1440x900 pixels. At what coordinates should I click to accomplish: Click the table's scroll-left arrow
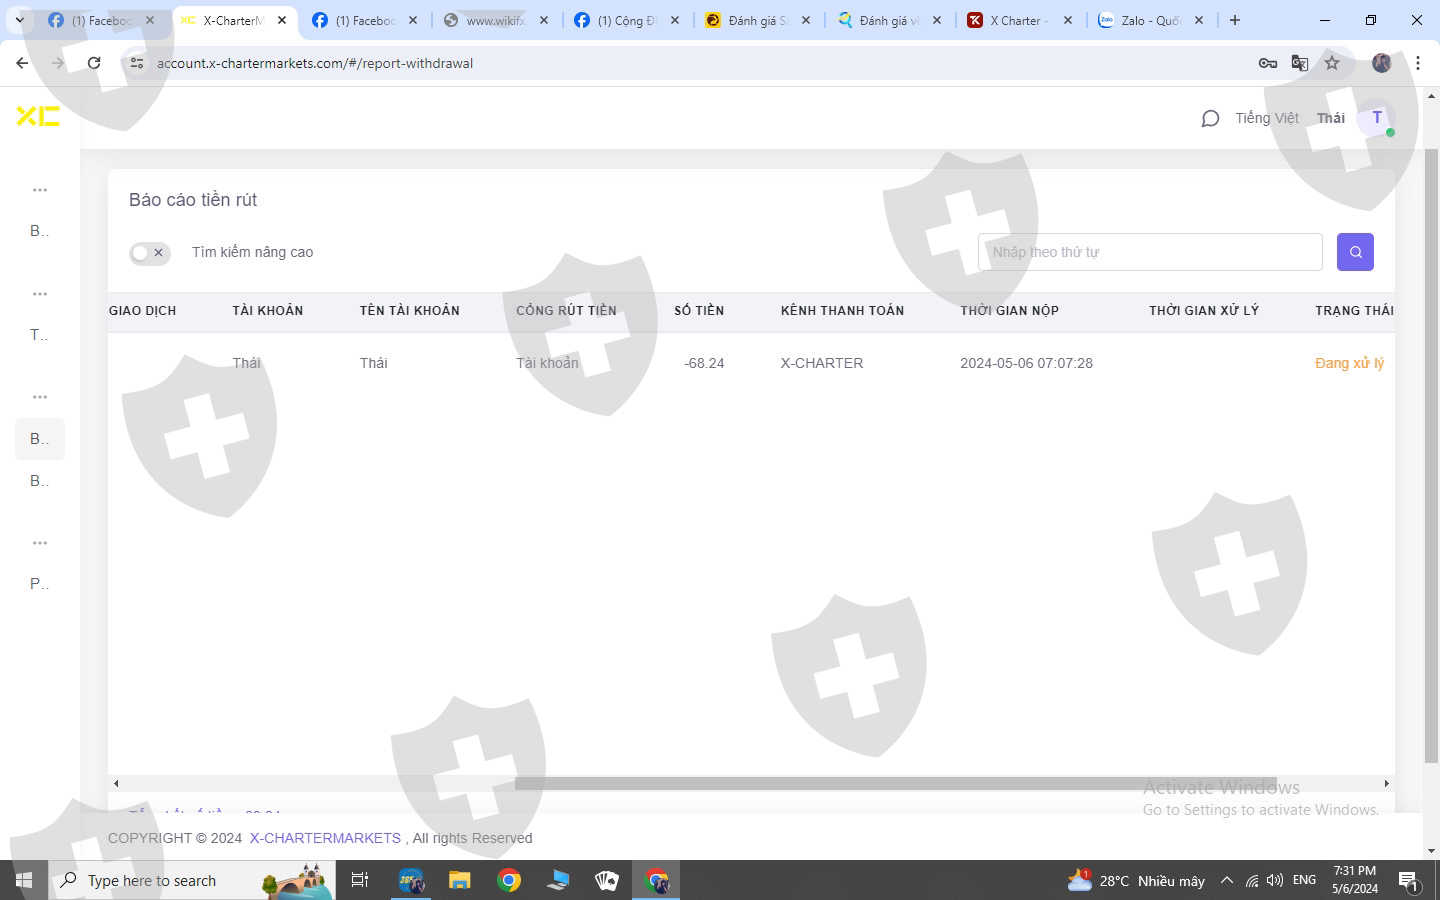[x=116, y=784]
